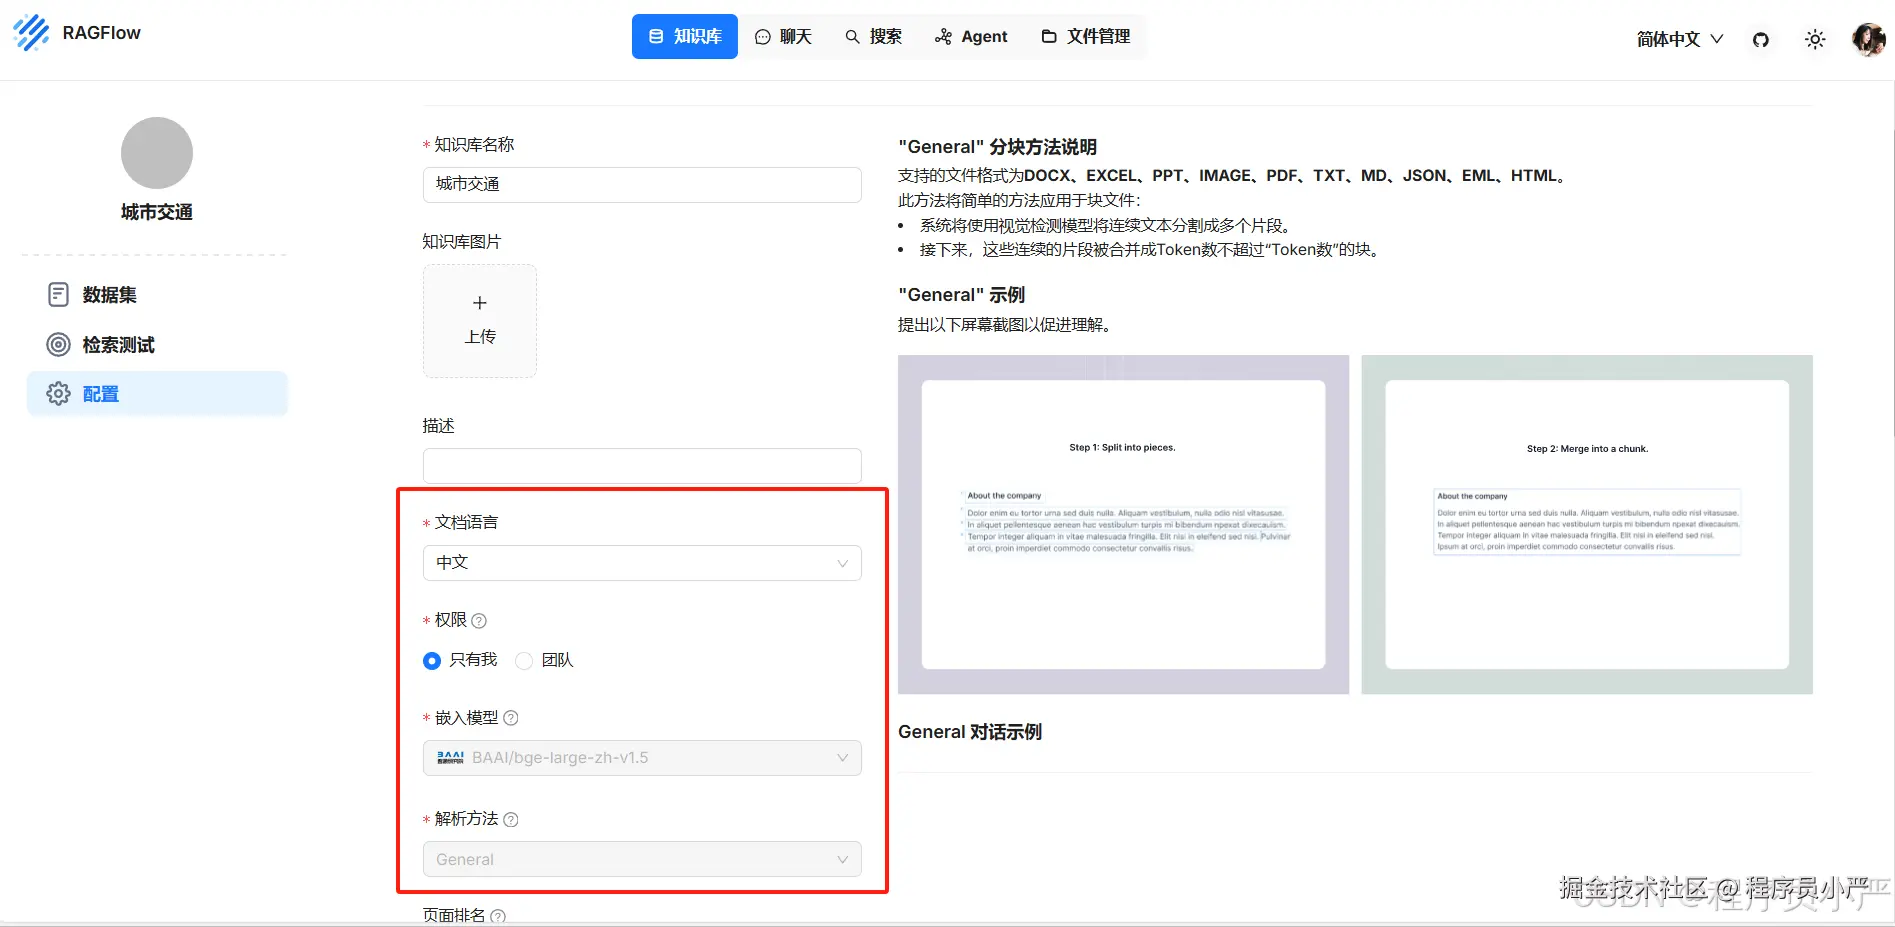
Task: Open the BAAI/bge-large-zh-v1.5 embedding model dropdown
Action: (x=641, y=757)
